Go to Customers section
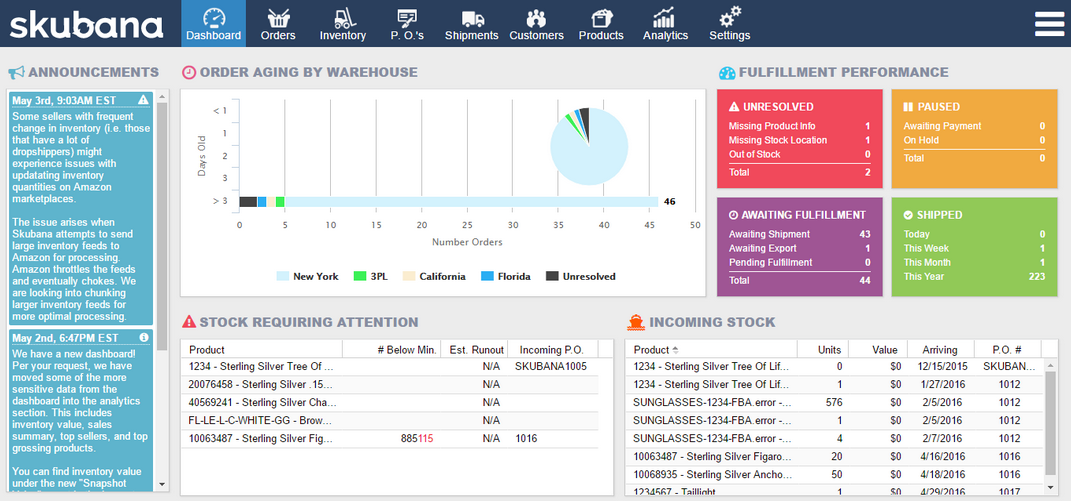Screen dimensions: 1071x501 [x=536, y=24]
